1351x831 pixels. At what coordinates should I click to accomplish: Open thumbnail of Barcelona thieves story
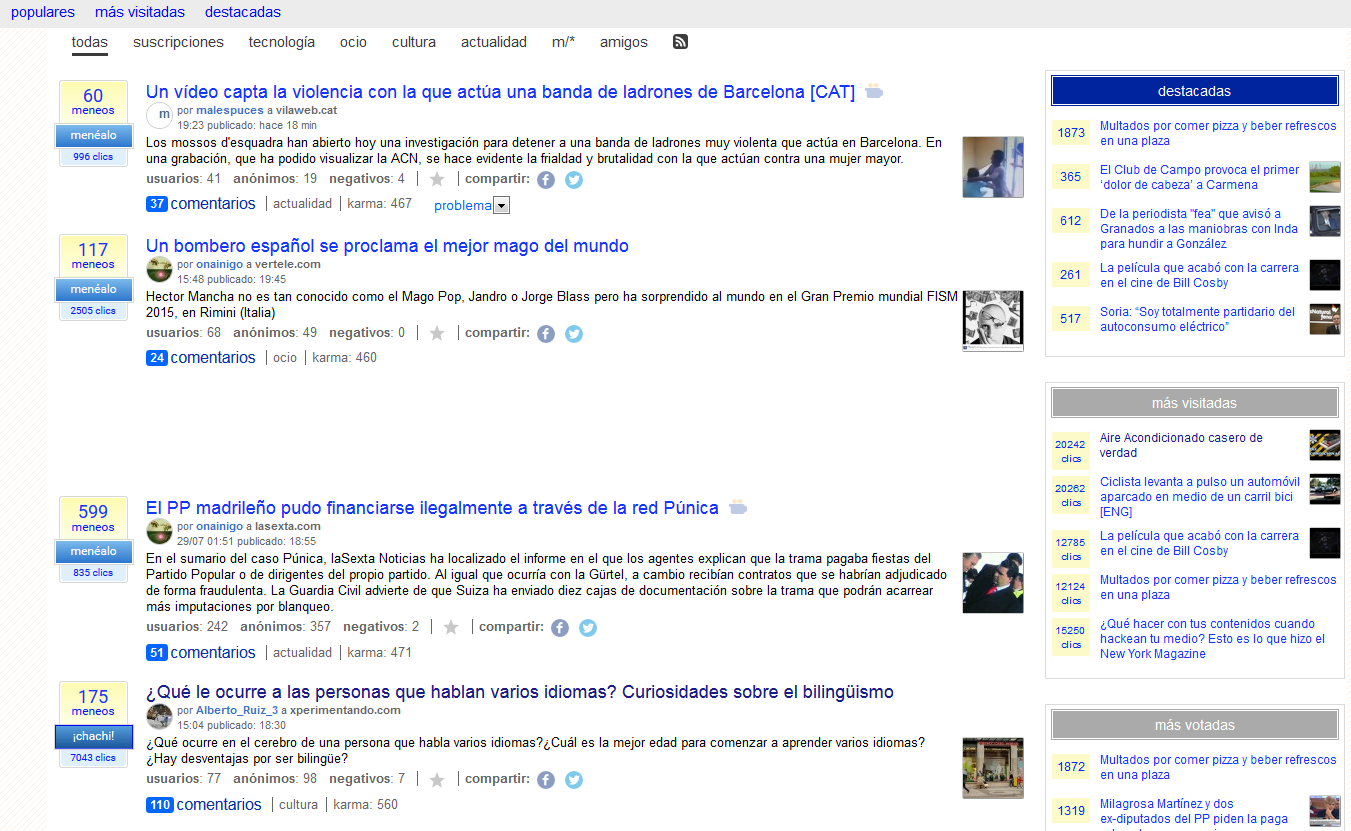pos(993,167)
